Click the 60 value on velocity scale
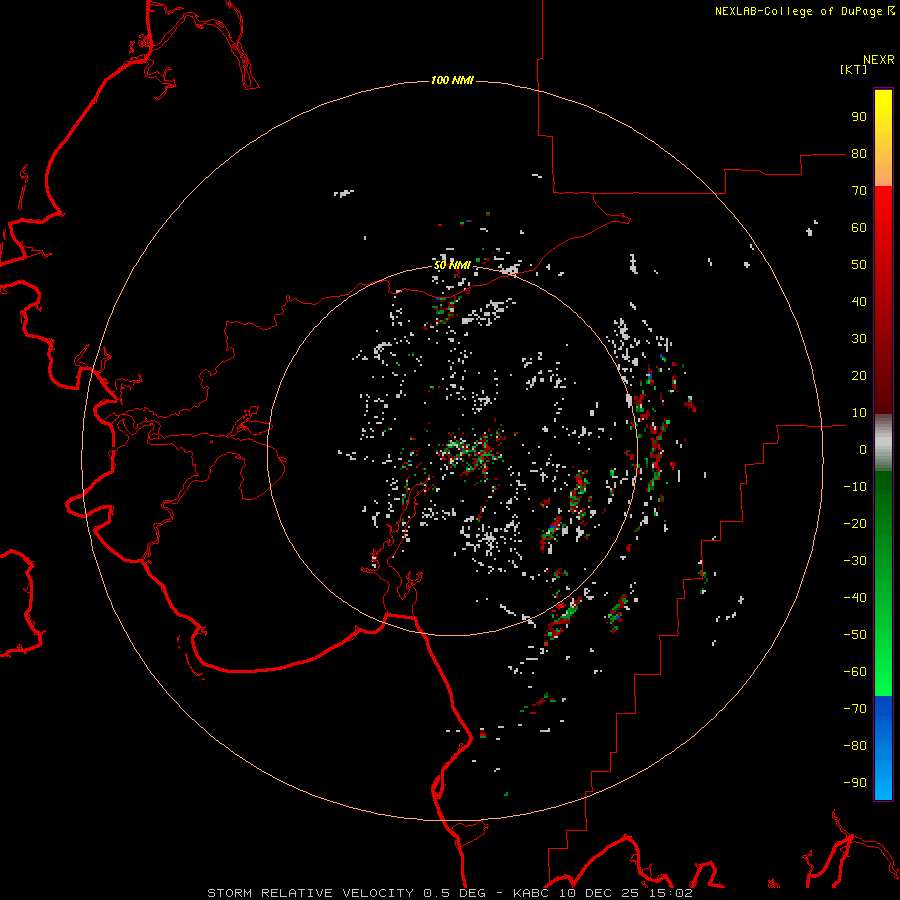 tap(859, 227)
